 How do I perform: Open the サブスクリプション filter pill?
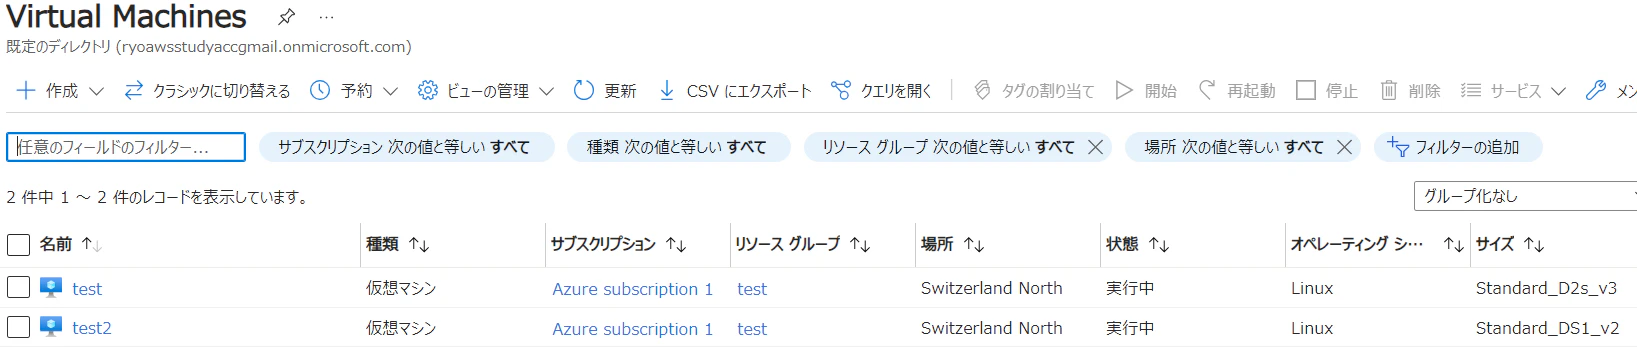[406, 147]
